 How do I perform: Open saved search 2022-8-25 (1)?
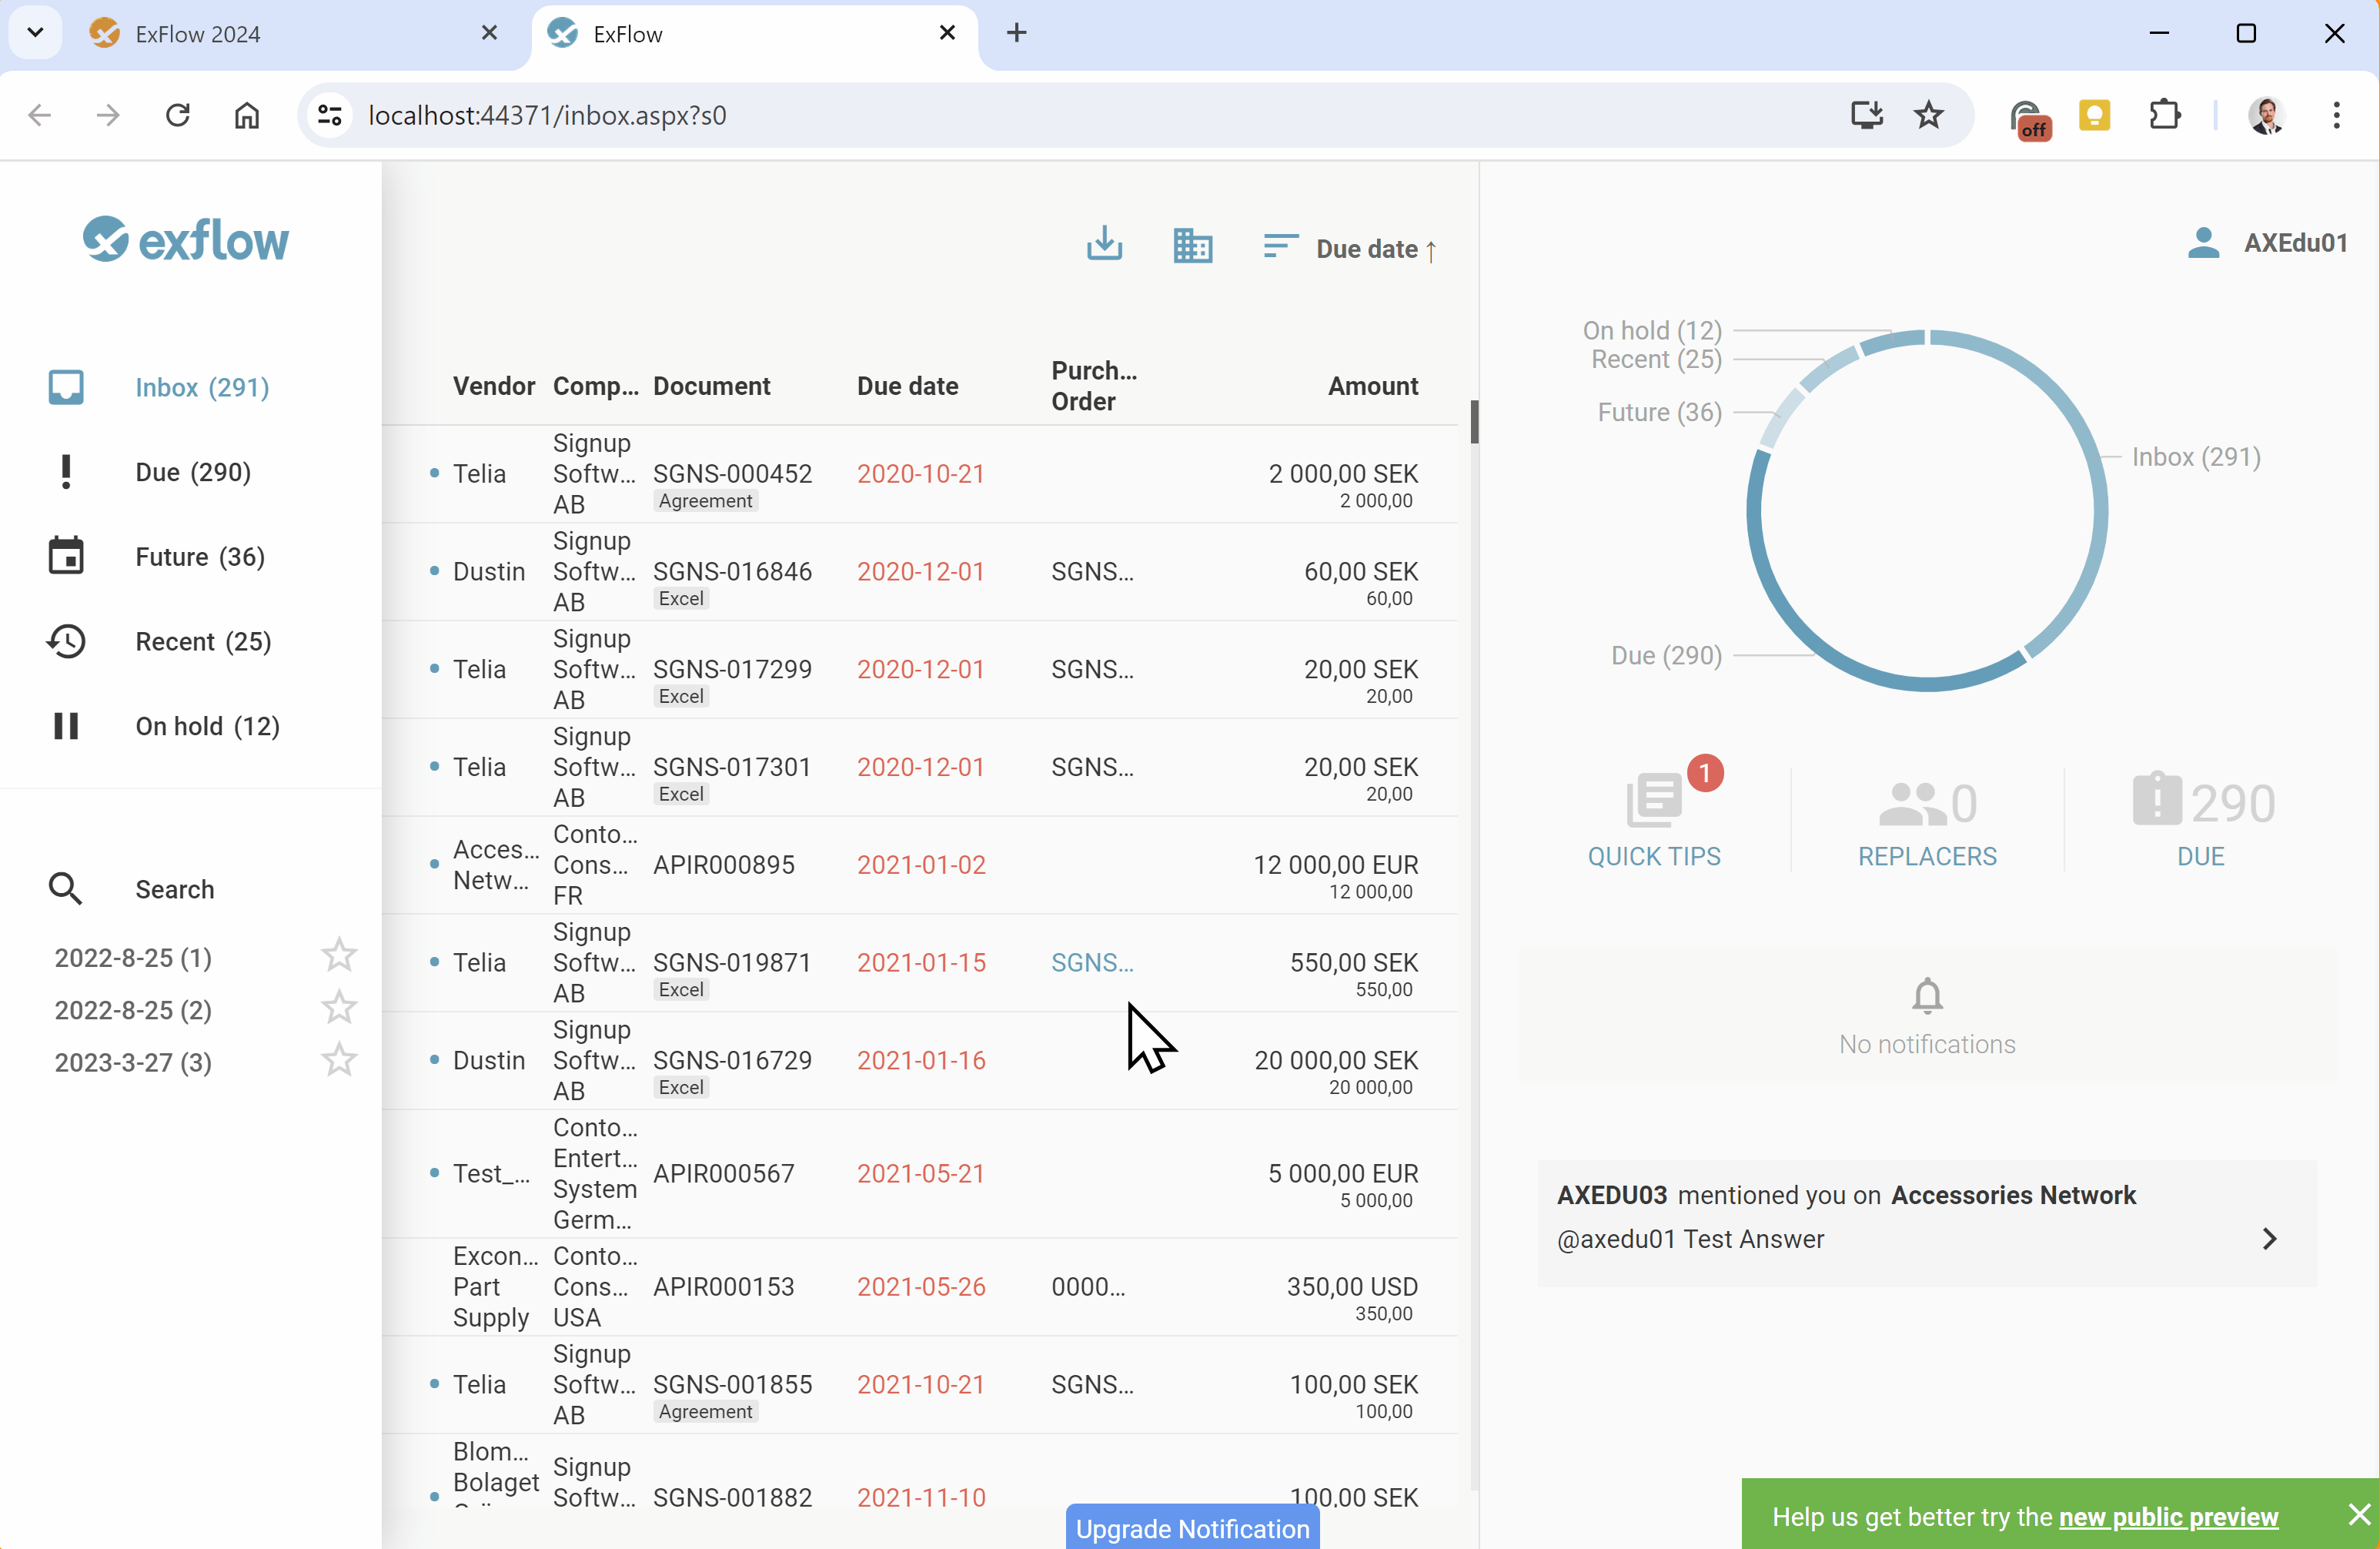[x=133, y=957]
